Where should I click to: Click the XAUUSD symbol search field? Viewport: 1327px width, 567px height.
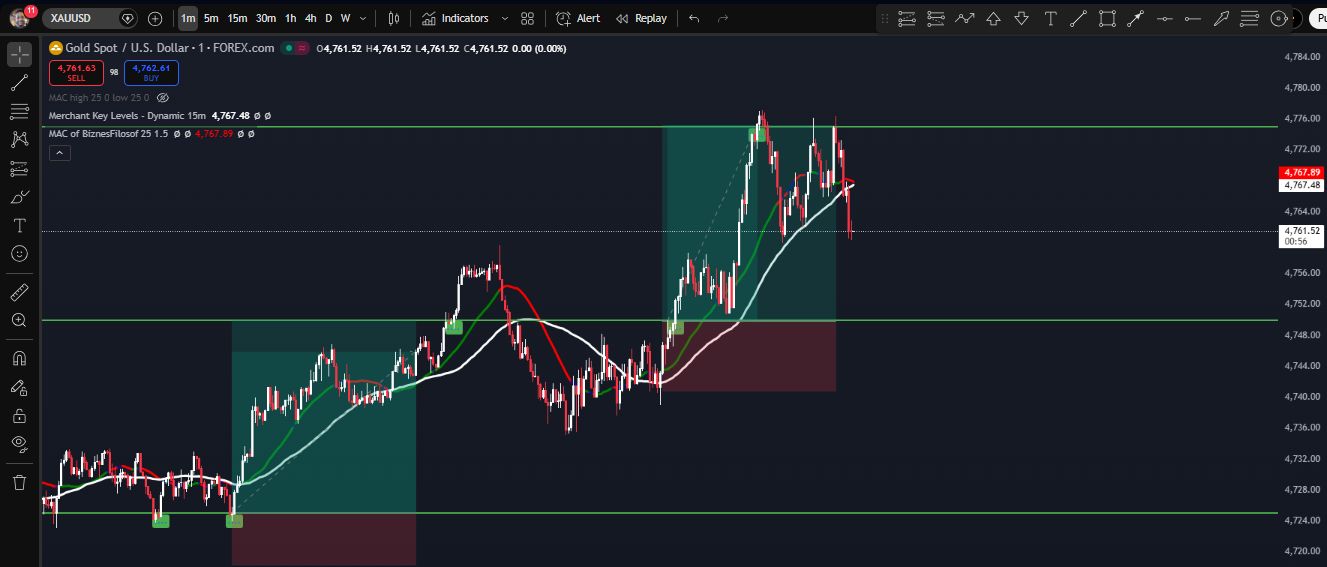pyautogui.click(x=80, y=18)
